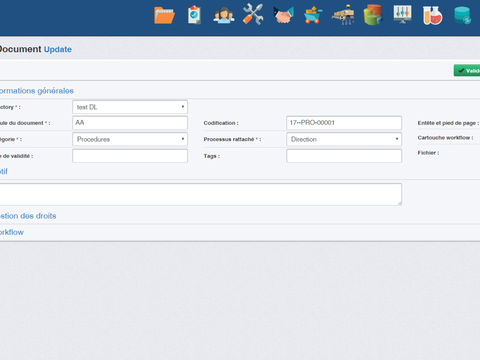Image resolution: width=480 pixels, height=360 pixels.
Task: Click into the Tags input field
Action: (x=344, y=156)
